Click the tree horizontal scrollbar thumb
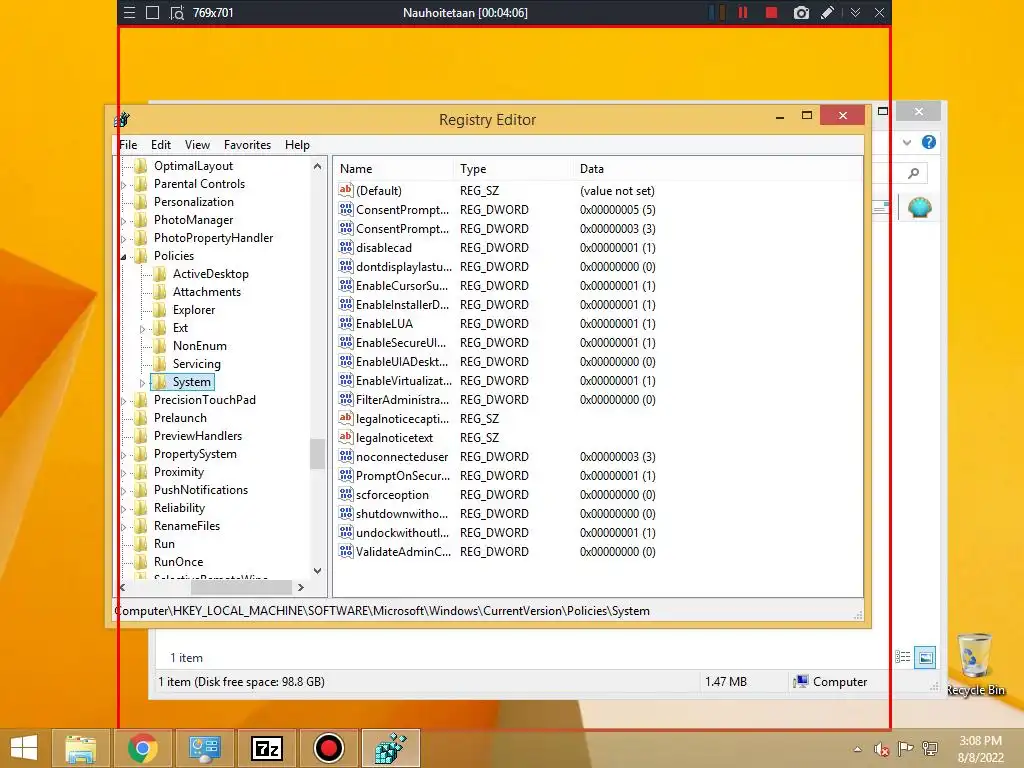 (x=241, y=587)
